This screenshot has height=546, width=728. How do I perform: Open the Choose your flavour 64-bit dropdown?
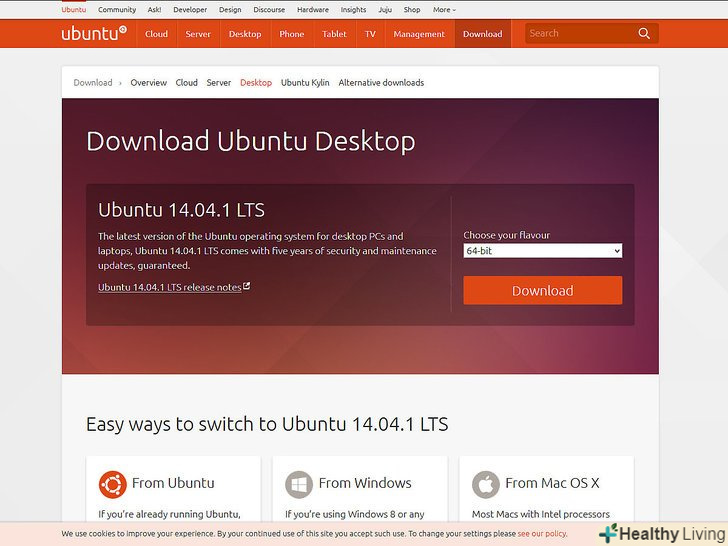[x=543, y=251]
